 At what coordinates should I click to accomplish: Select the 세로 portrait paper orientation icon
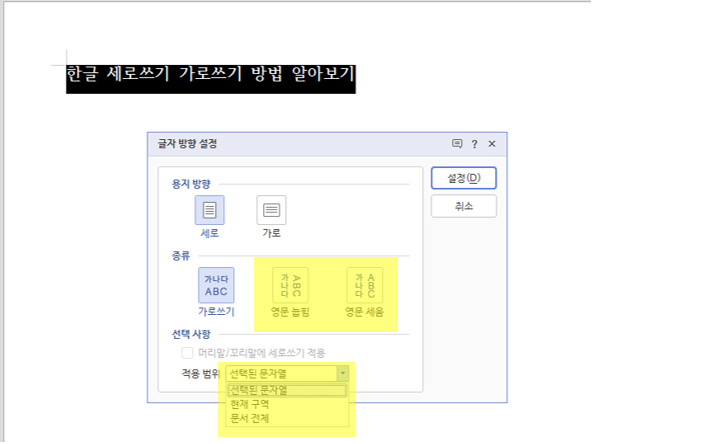coord(210,210)
